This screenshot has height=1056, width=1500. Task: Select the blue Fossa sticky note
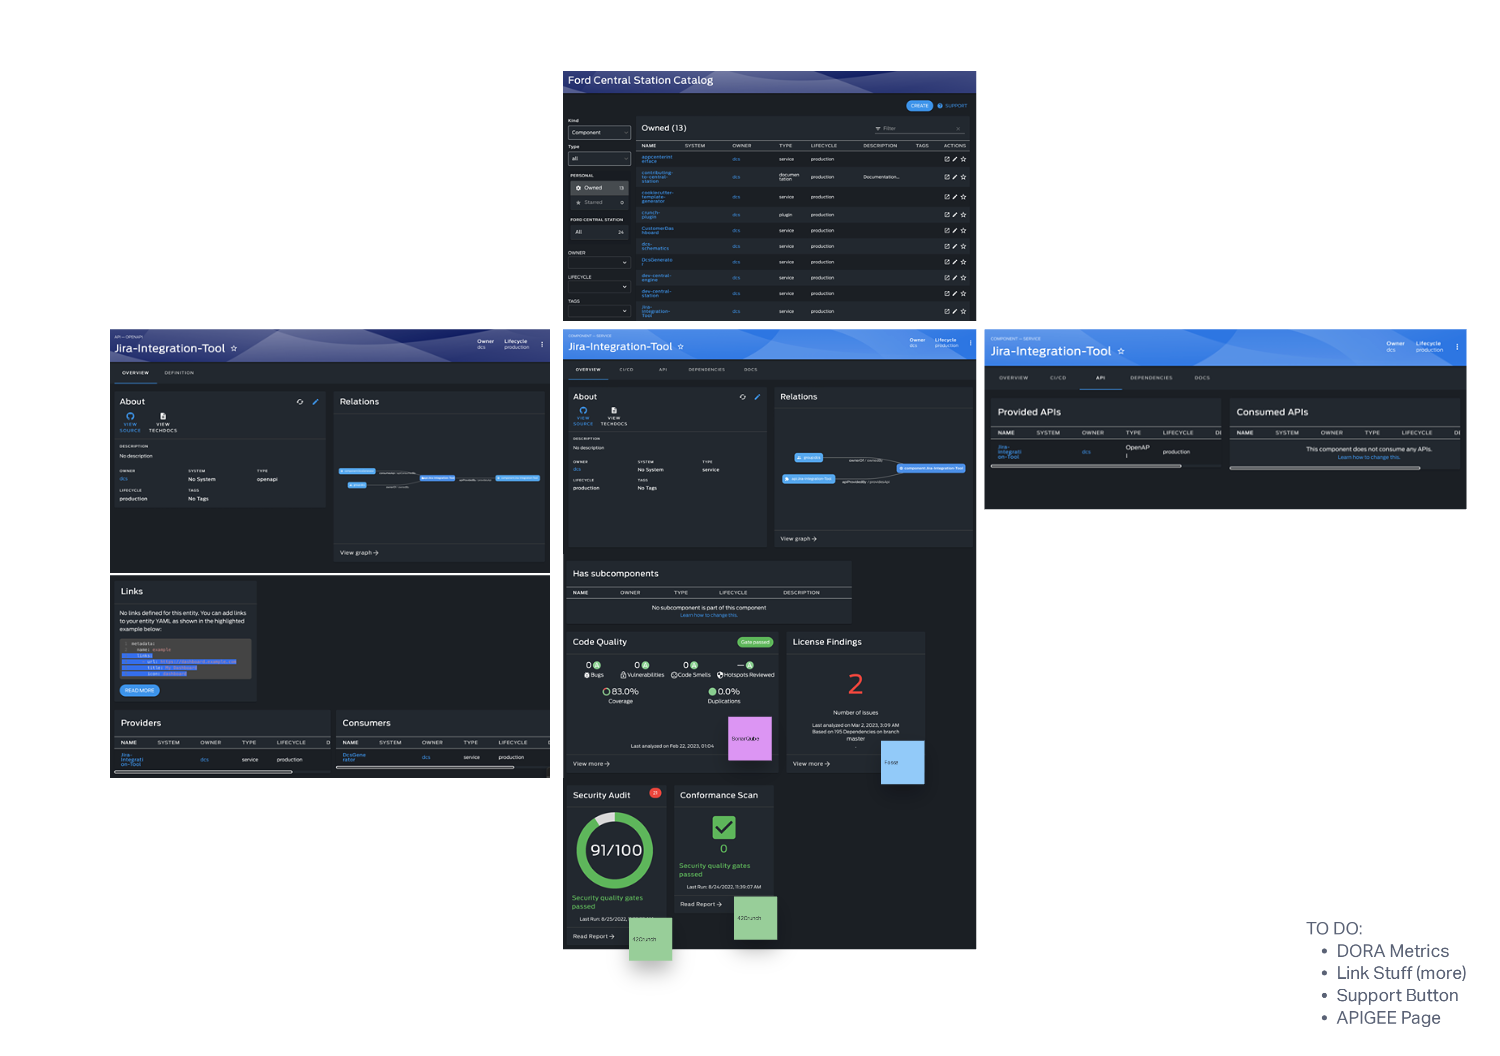903,762
